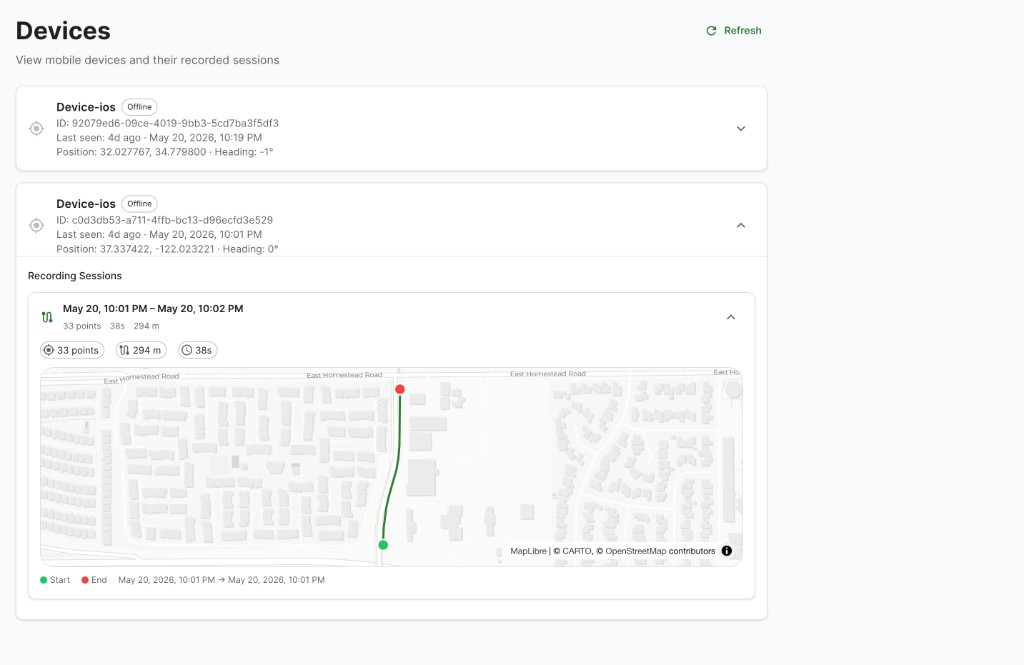Click Offline badge on second device
This screenshot has height=665, width=1024.
pos(139,204)
